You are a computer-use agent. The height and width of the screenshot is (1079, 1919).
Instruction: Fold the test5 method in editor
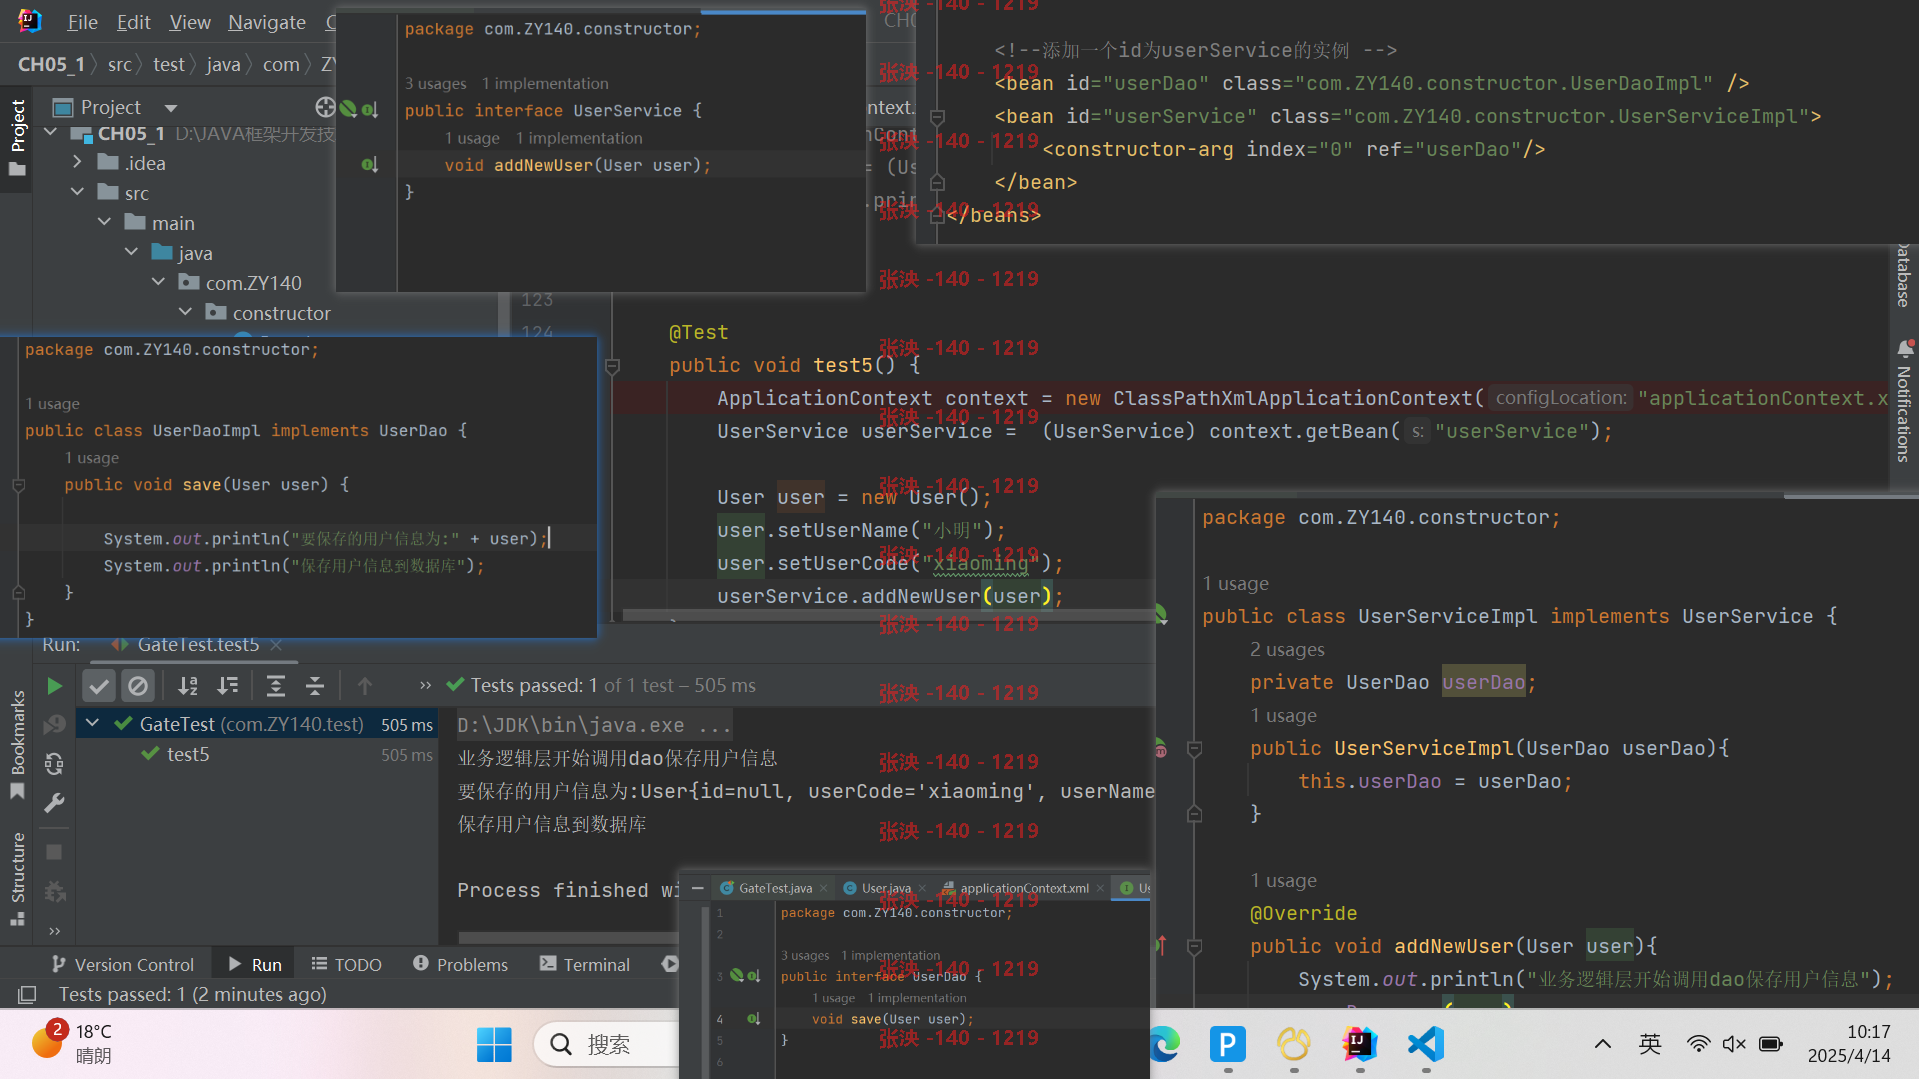(x=612, y=366)
